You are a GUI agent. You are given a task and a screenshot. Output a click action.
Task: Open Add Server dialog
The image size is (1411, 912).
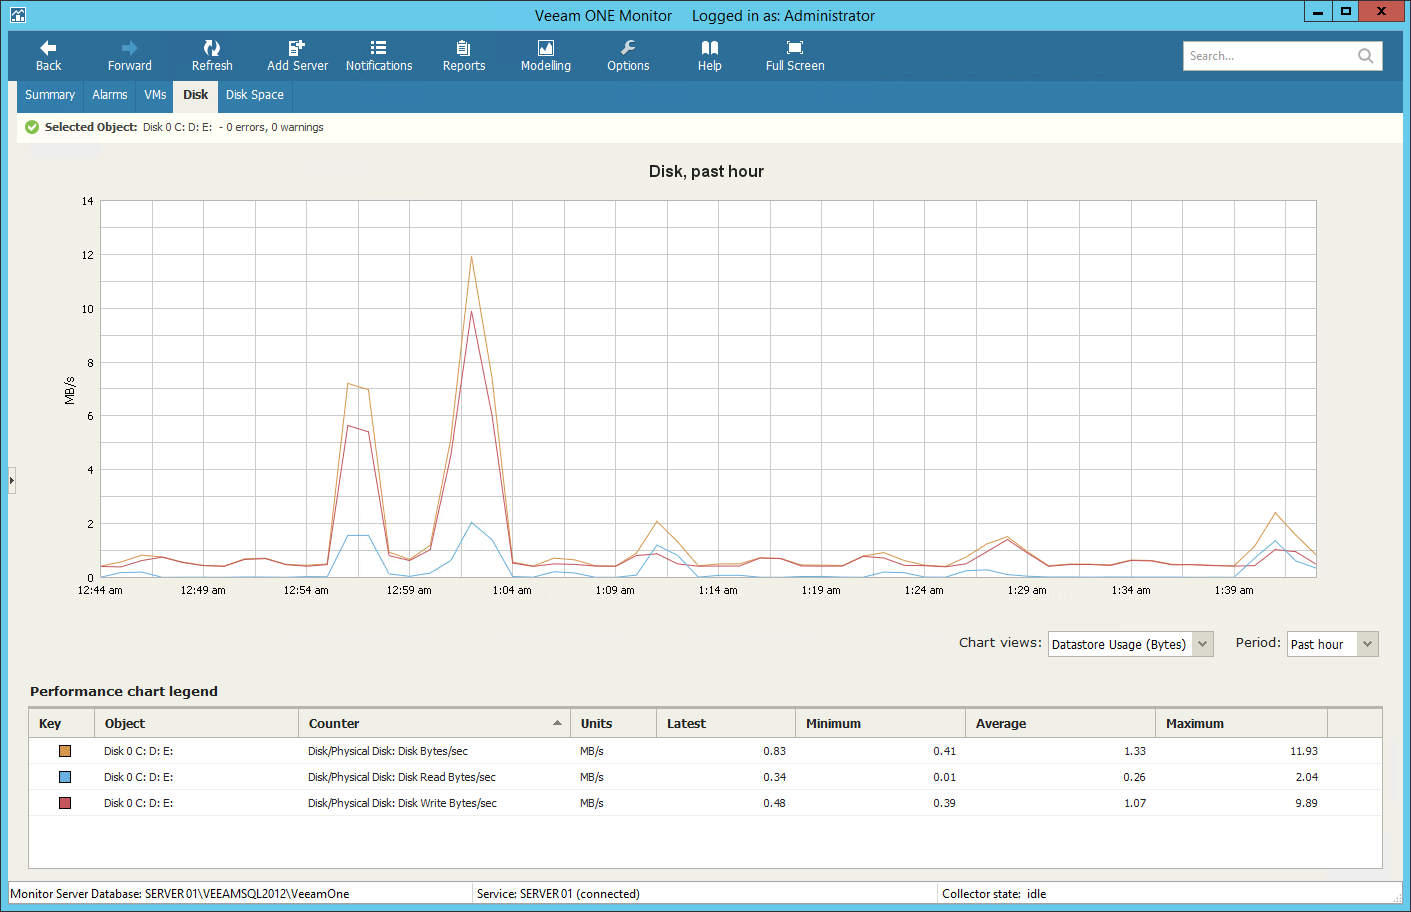click(x=297, y=56)
